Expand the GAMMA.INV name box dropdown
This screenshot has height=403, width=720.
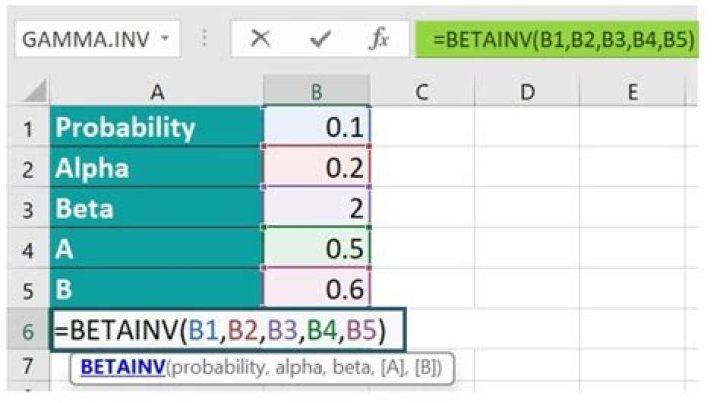pyautogui.click(x=163, y=39)
